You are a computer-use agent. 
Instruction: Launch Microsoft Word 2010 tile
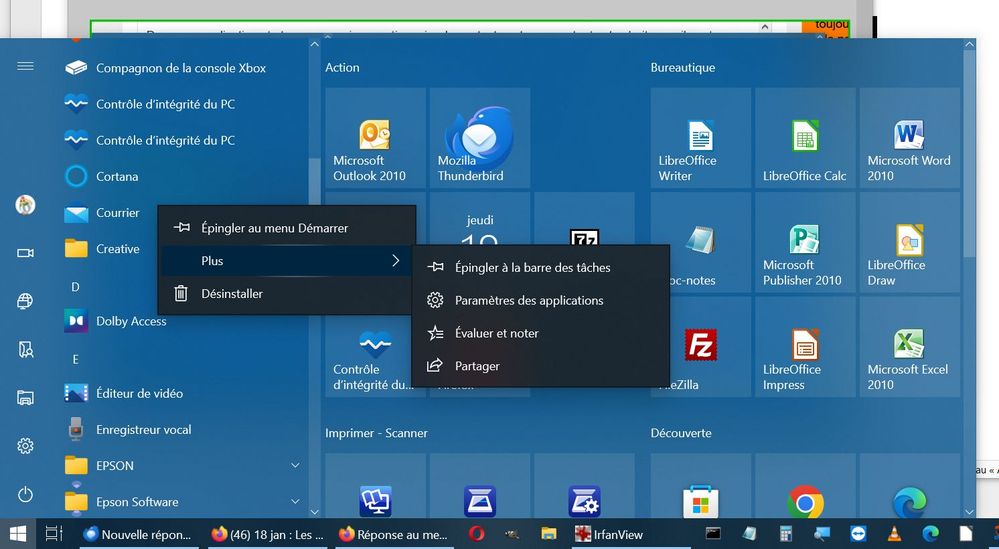click(909, 138)
